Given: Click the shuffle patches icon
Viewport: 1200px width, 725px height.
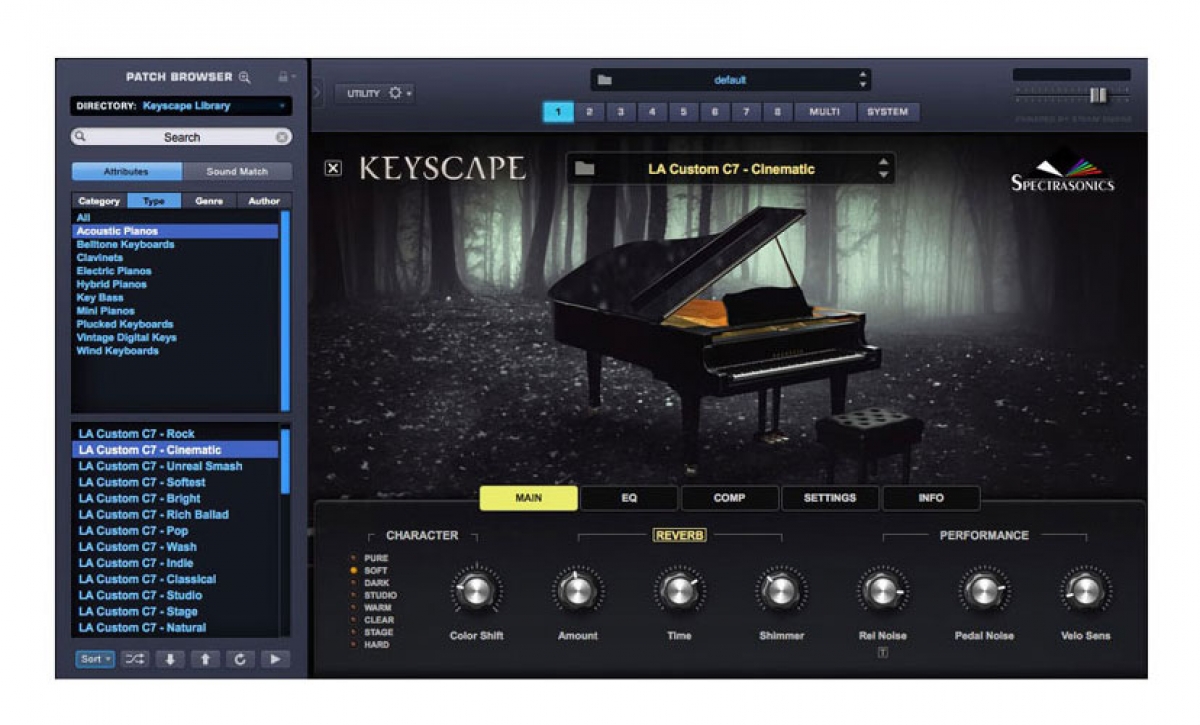Looking at the screenshot, I should (134, 659).
